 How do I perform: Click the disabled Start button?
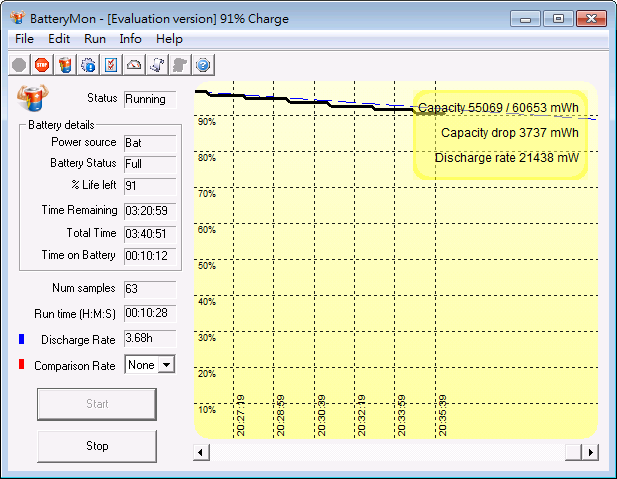[x=97, y=404]
